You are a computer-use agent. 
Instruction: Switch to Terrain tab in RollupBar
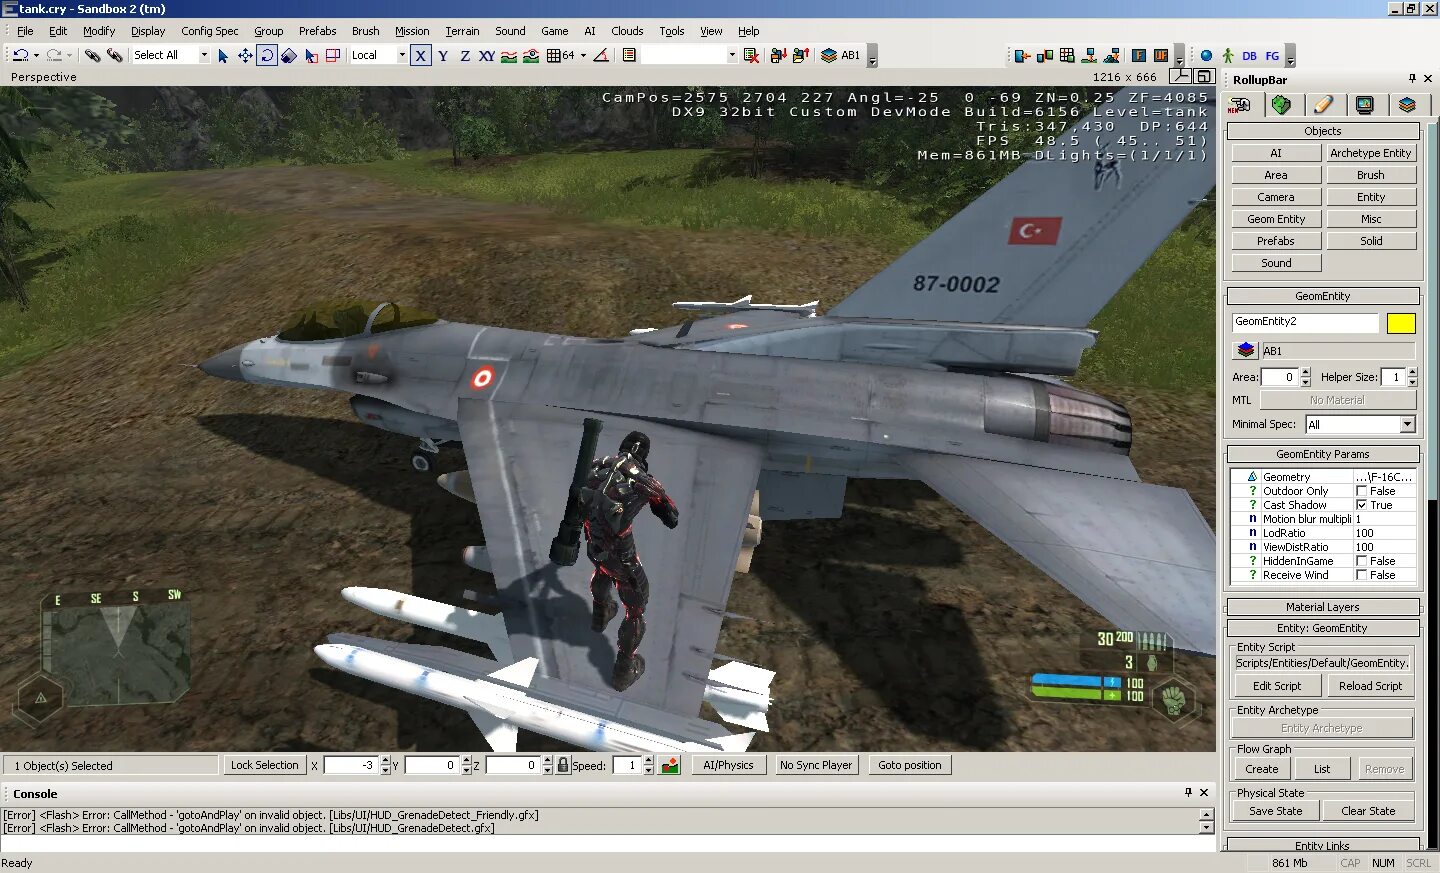click(1282, 105)
